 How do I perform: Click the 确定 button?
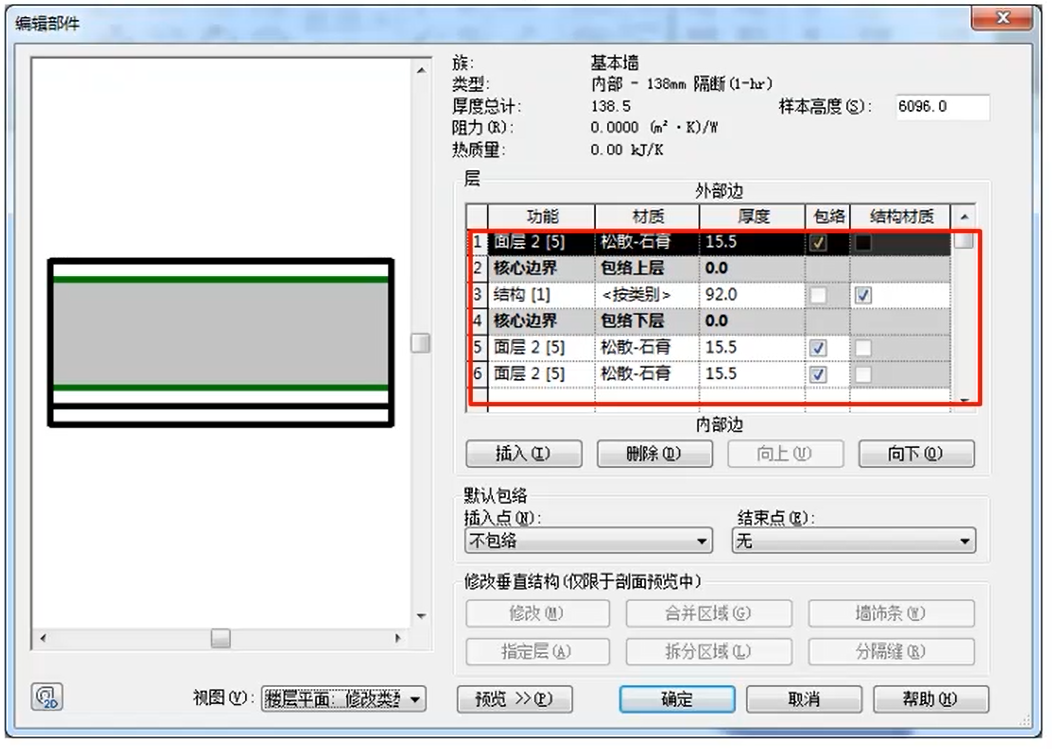(677, 699)
